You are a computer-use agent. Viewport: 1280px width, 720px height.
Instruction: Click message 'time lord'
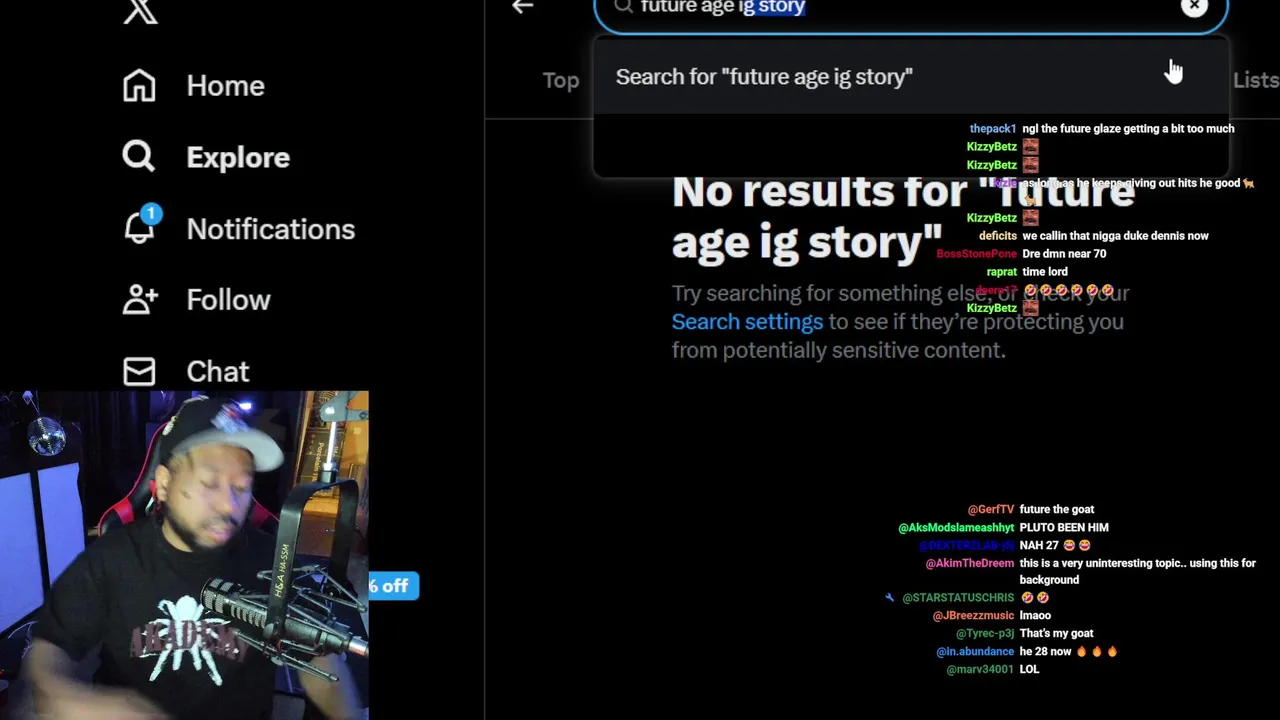coord(1045,272)
